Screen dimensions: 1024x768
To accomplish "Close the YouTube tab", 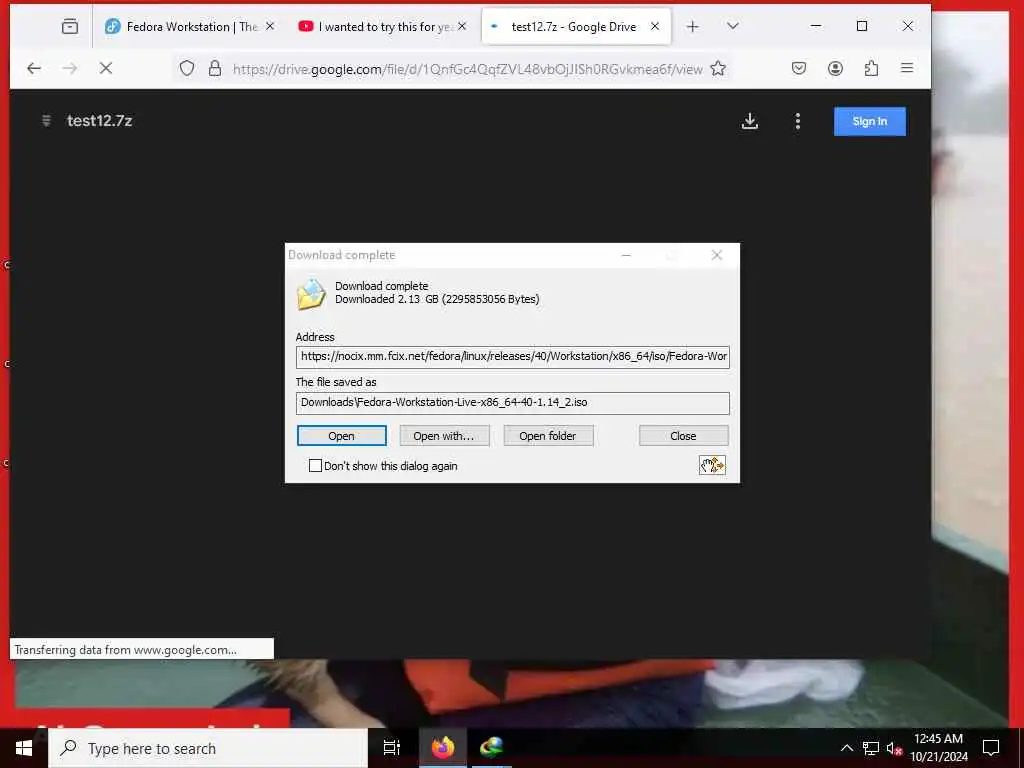I will 462,26.
